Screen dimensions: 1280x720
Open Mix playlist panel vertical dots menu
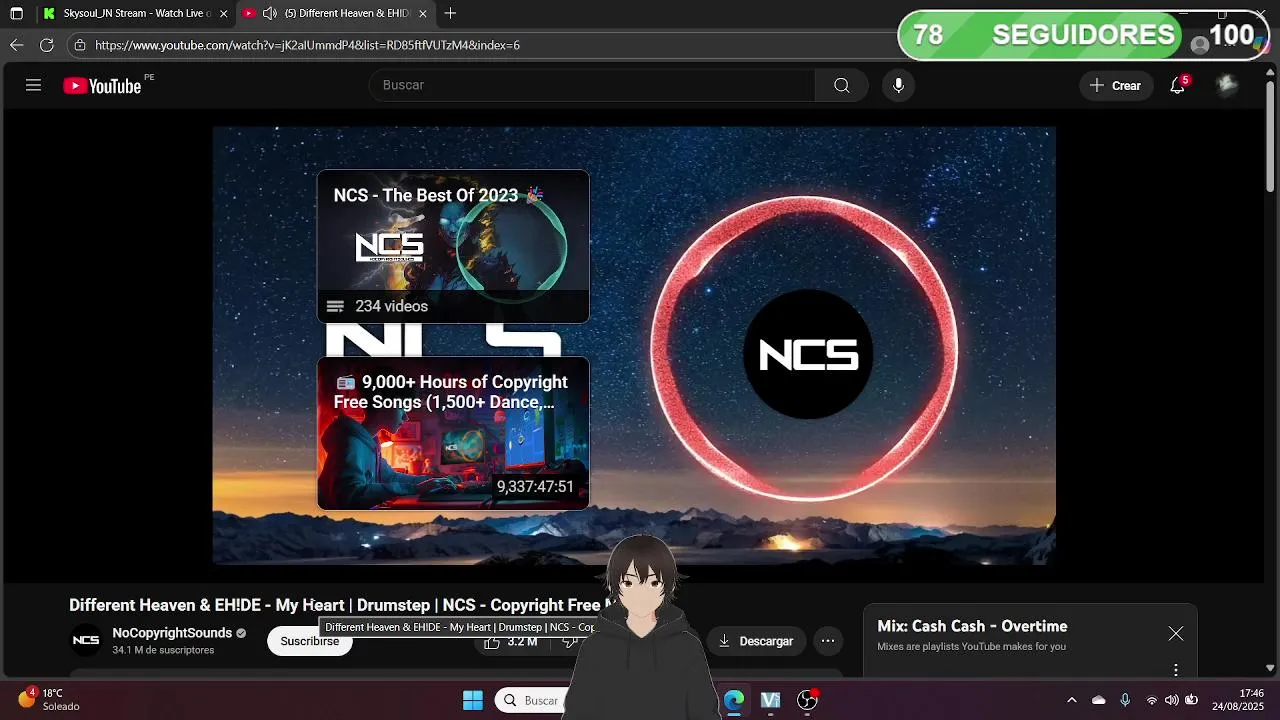(x=1176, y=669)
